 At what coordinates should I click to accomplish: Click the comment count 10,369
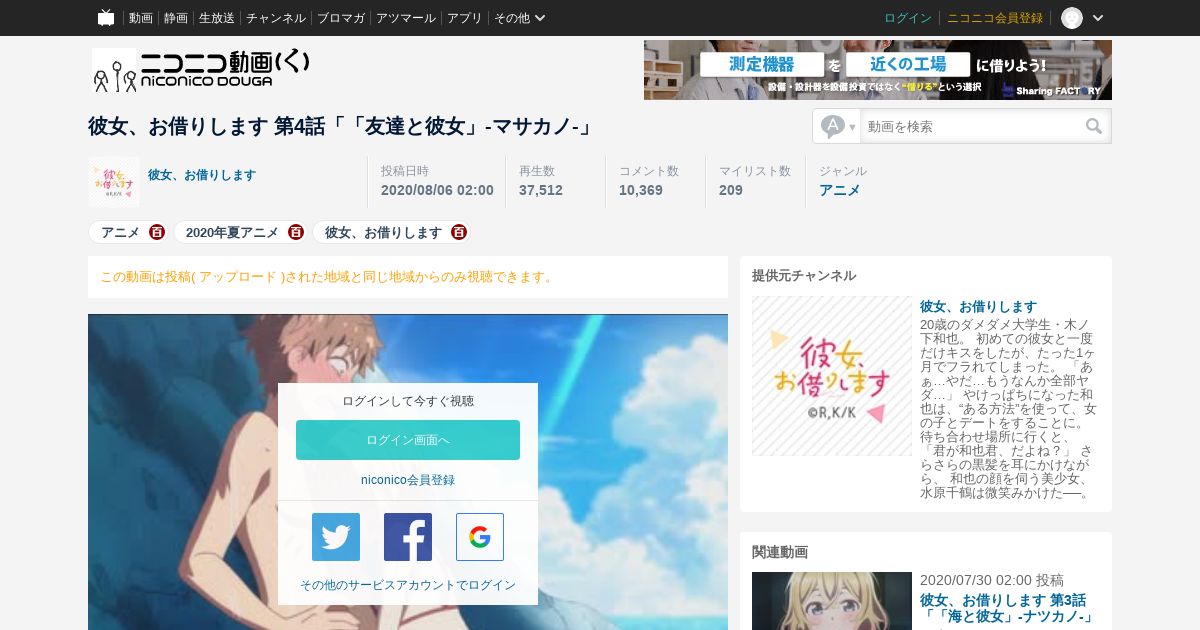[641, 190]
